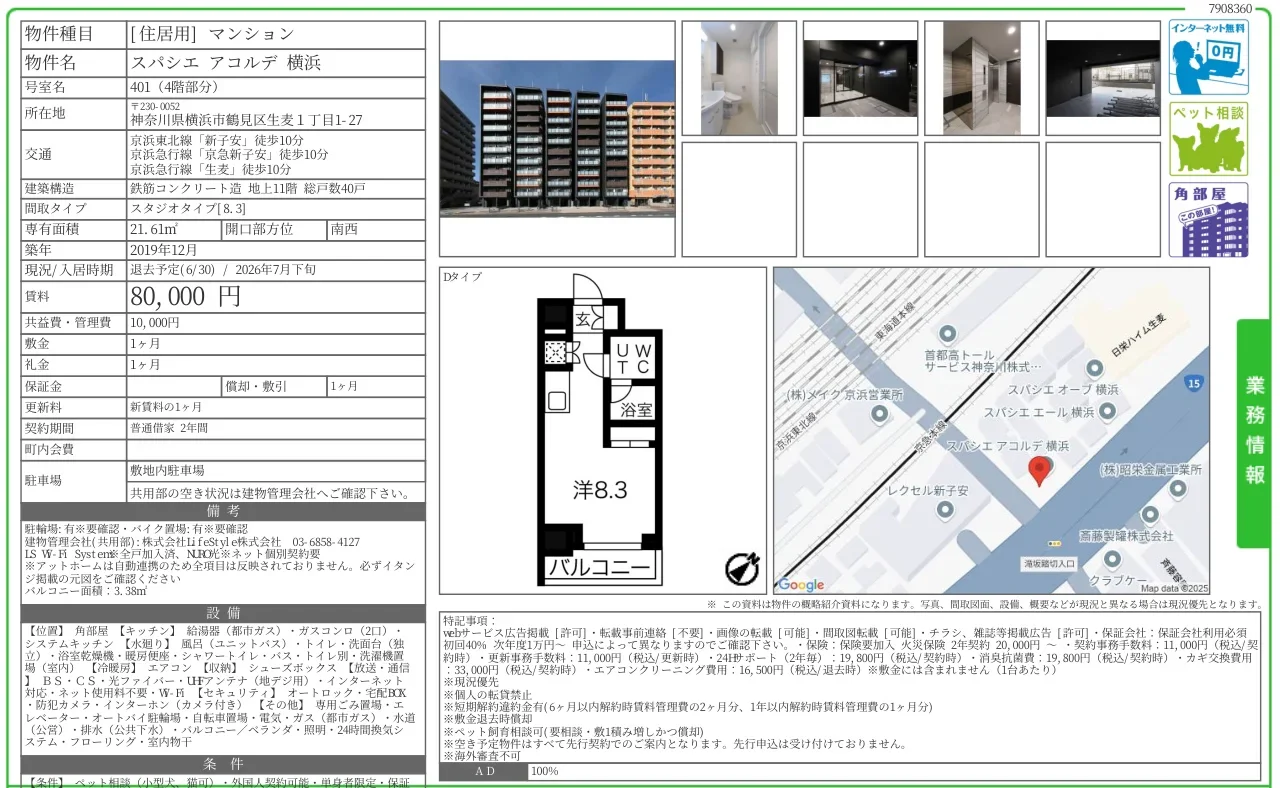Click 京浜急行線「京急新子安」徒歩10分 line
The image size is (1280, 788).
point(229,154)
